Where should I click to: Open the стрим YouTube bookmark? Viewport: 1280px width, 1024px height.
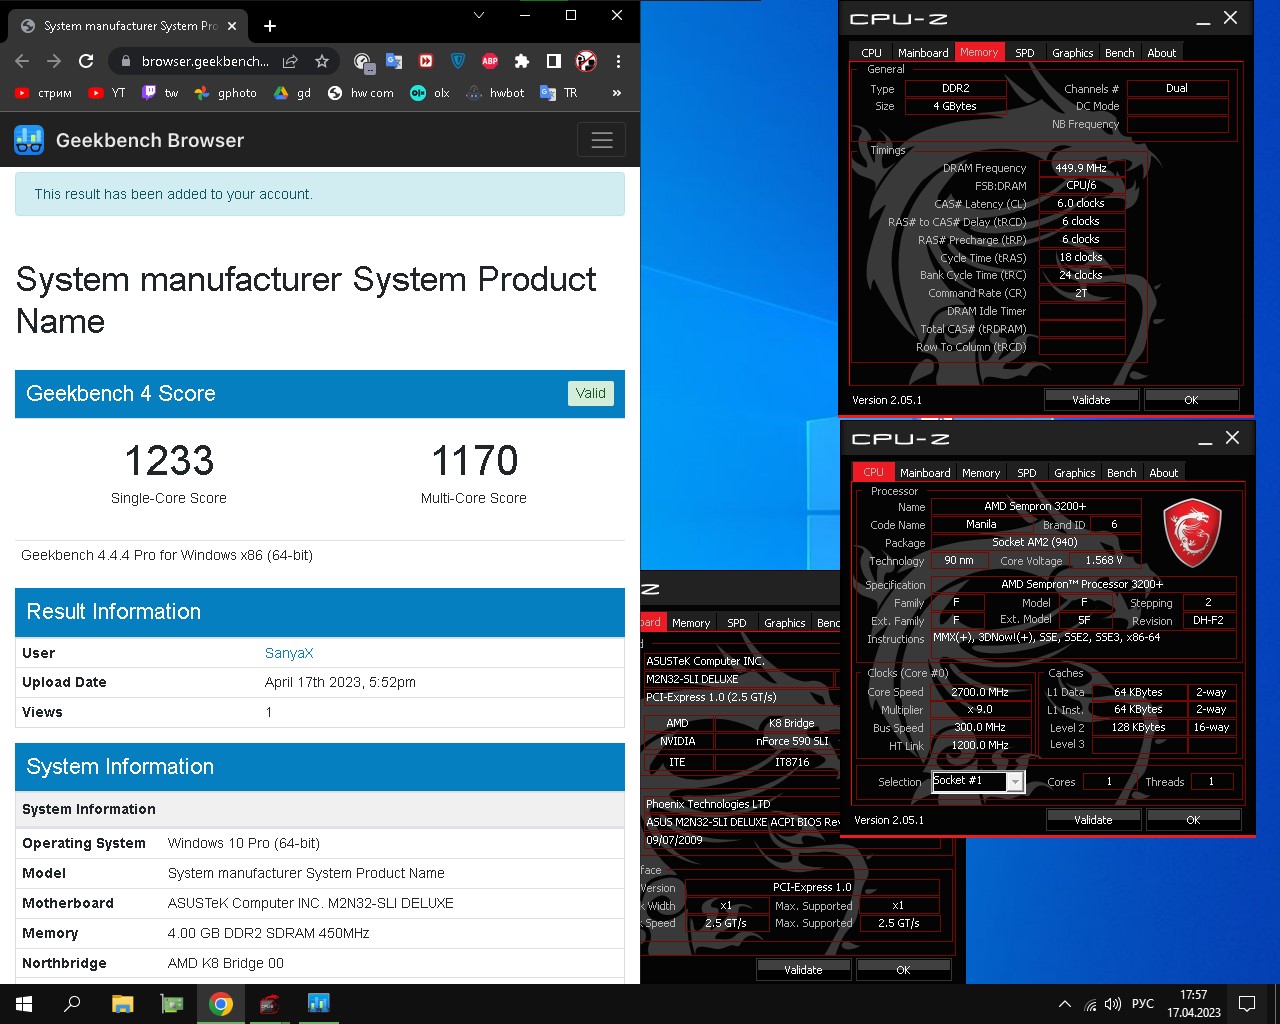point(44,93)
